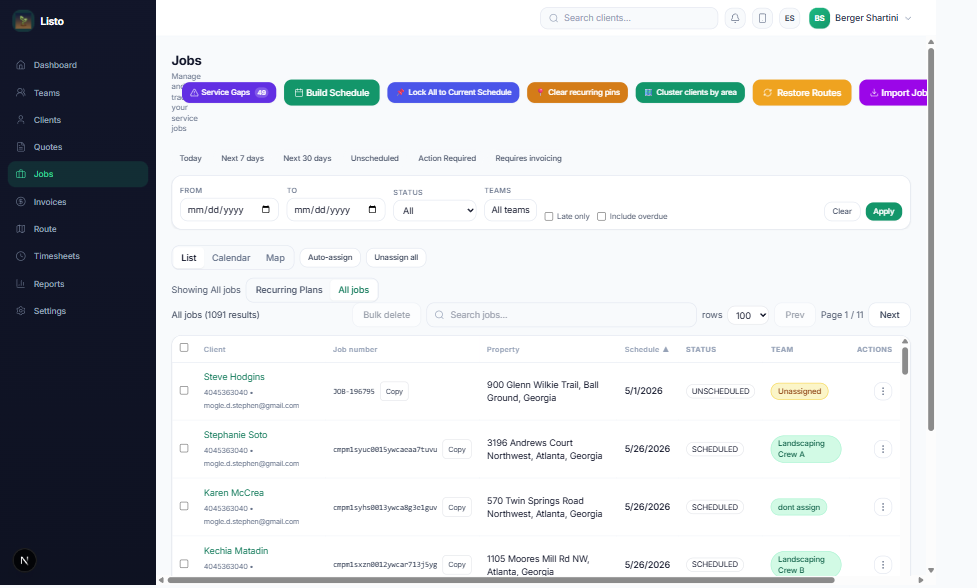Open Settings from sidebar
The image size is (977, 588).
click(x=78, y=311)
